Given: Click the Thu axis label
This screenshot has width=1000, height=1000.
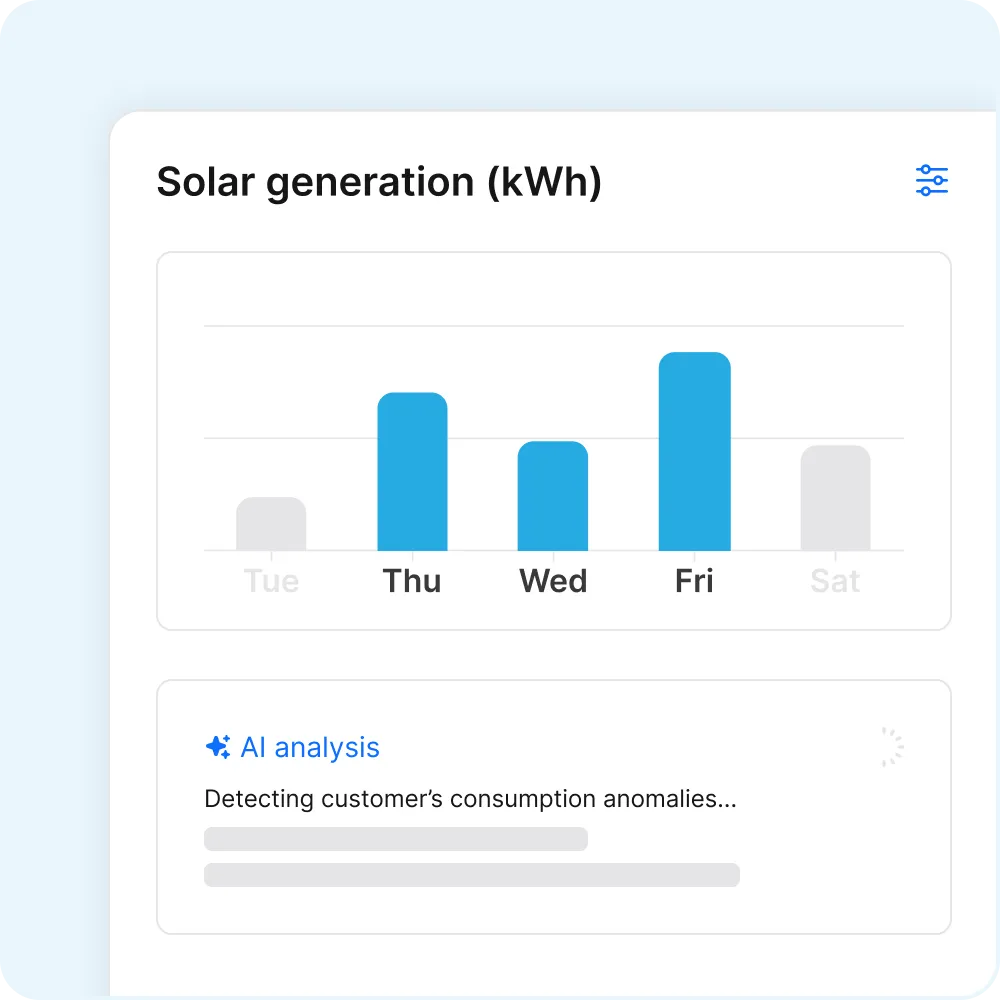Looking at the screenshot, I should click(x=412, y=581).
